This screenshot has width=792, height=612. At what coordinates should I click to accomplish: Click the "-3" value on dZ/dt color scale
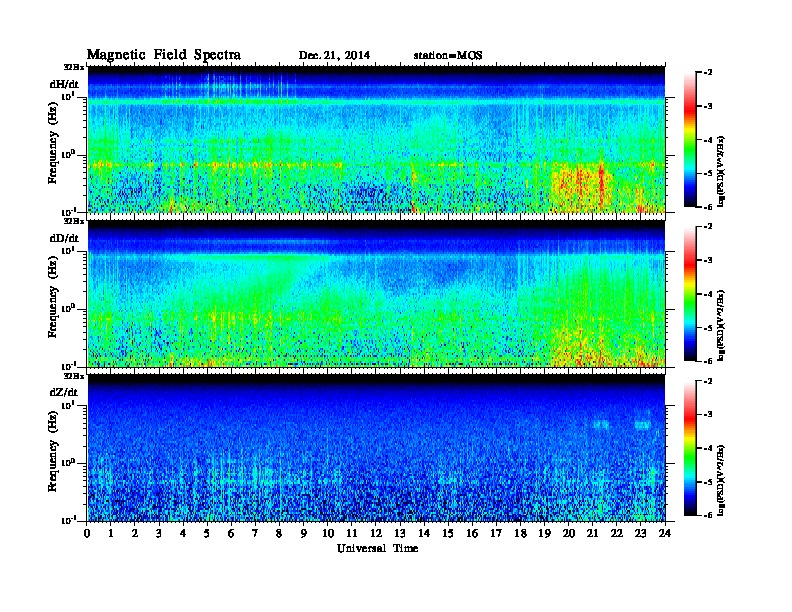[708, 415]
